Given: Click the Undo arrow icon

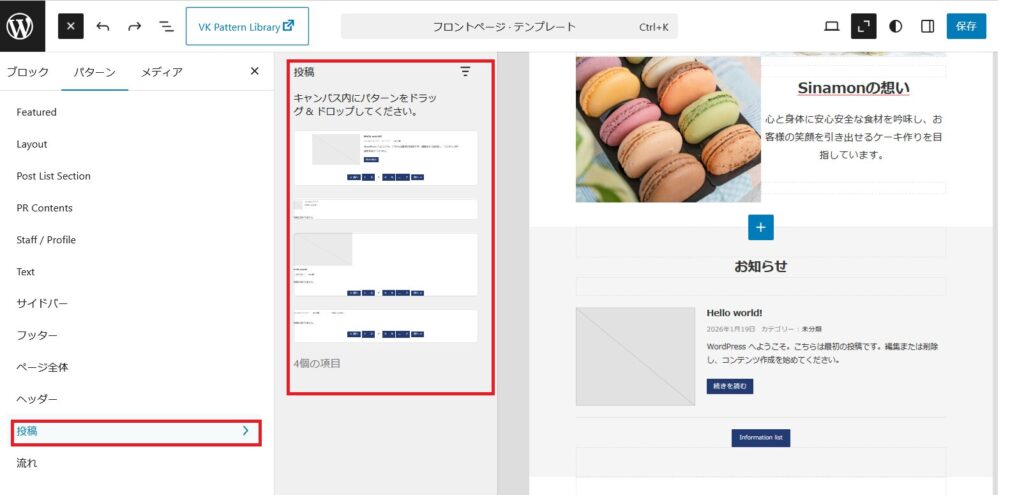Looking at the screenshot, I should tap(103, 27).
